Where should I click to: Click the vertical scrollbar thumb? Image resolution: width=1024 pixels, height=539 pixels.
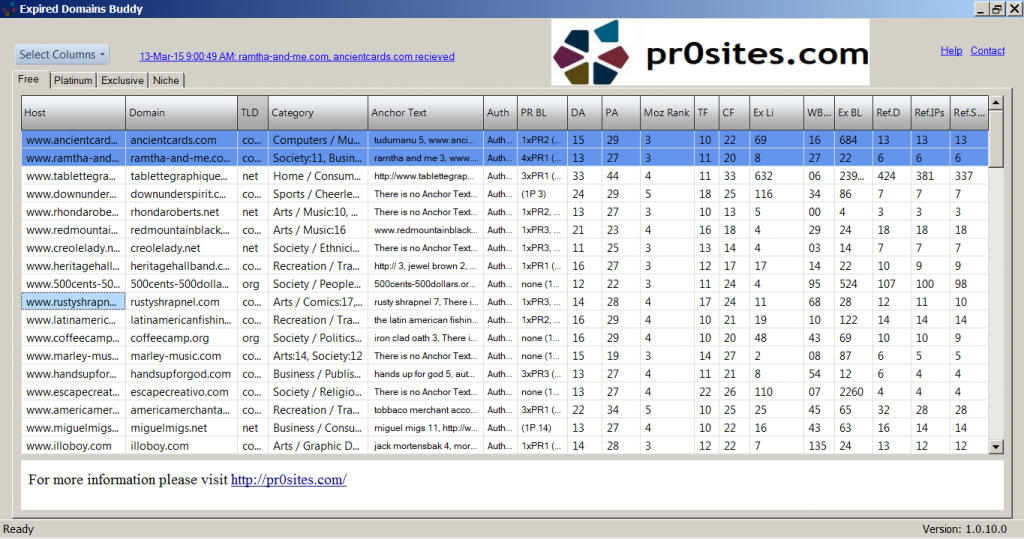click(x=996, y=139)
